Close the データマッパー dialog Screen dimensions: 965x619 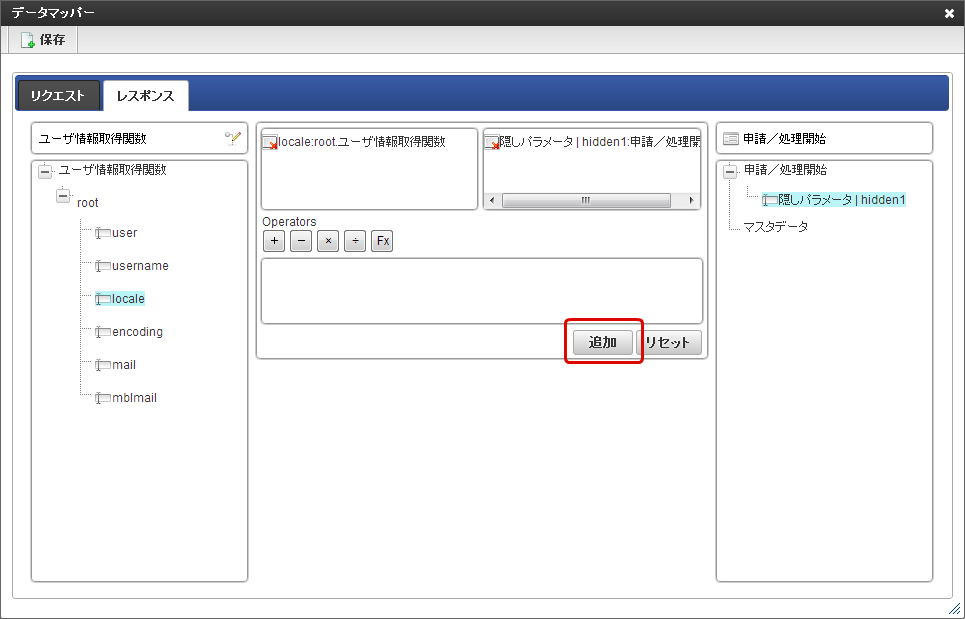point(949,14)
